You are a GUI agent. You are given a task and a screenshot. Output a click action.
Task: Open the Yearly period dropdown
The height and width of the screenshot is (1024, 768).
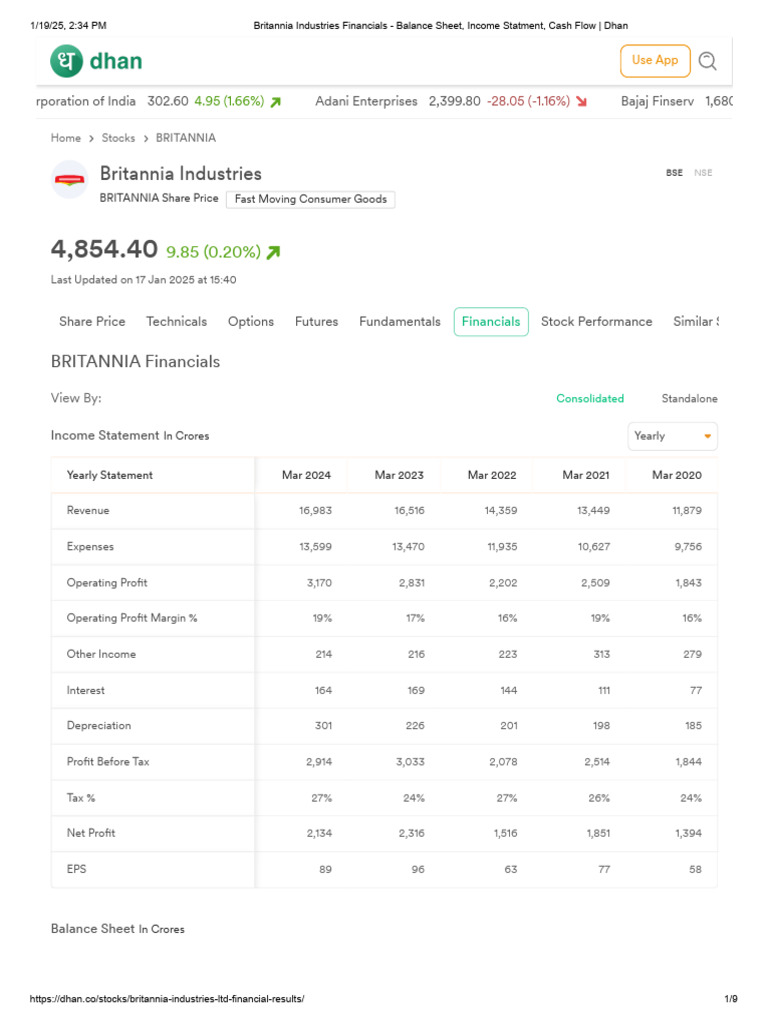(x=673, y=436)
